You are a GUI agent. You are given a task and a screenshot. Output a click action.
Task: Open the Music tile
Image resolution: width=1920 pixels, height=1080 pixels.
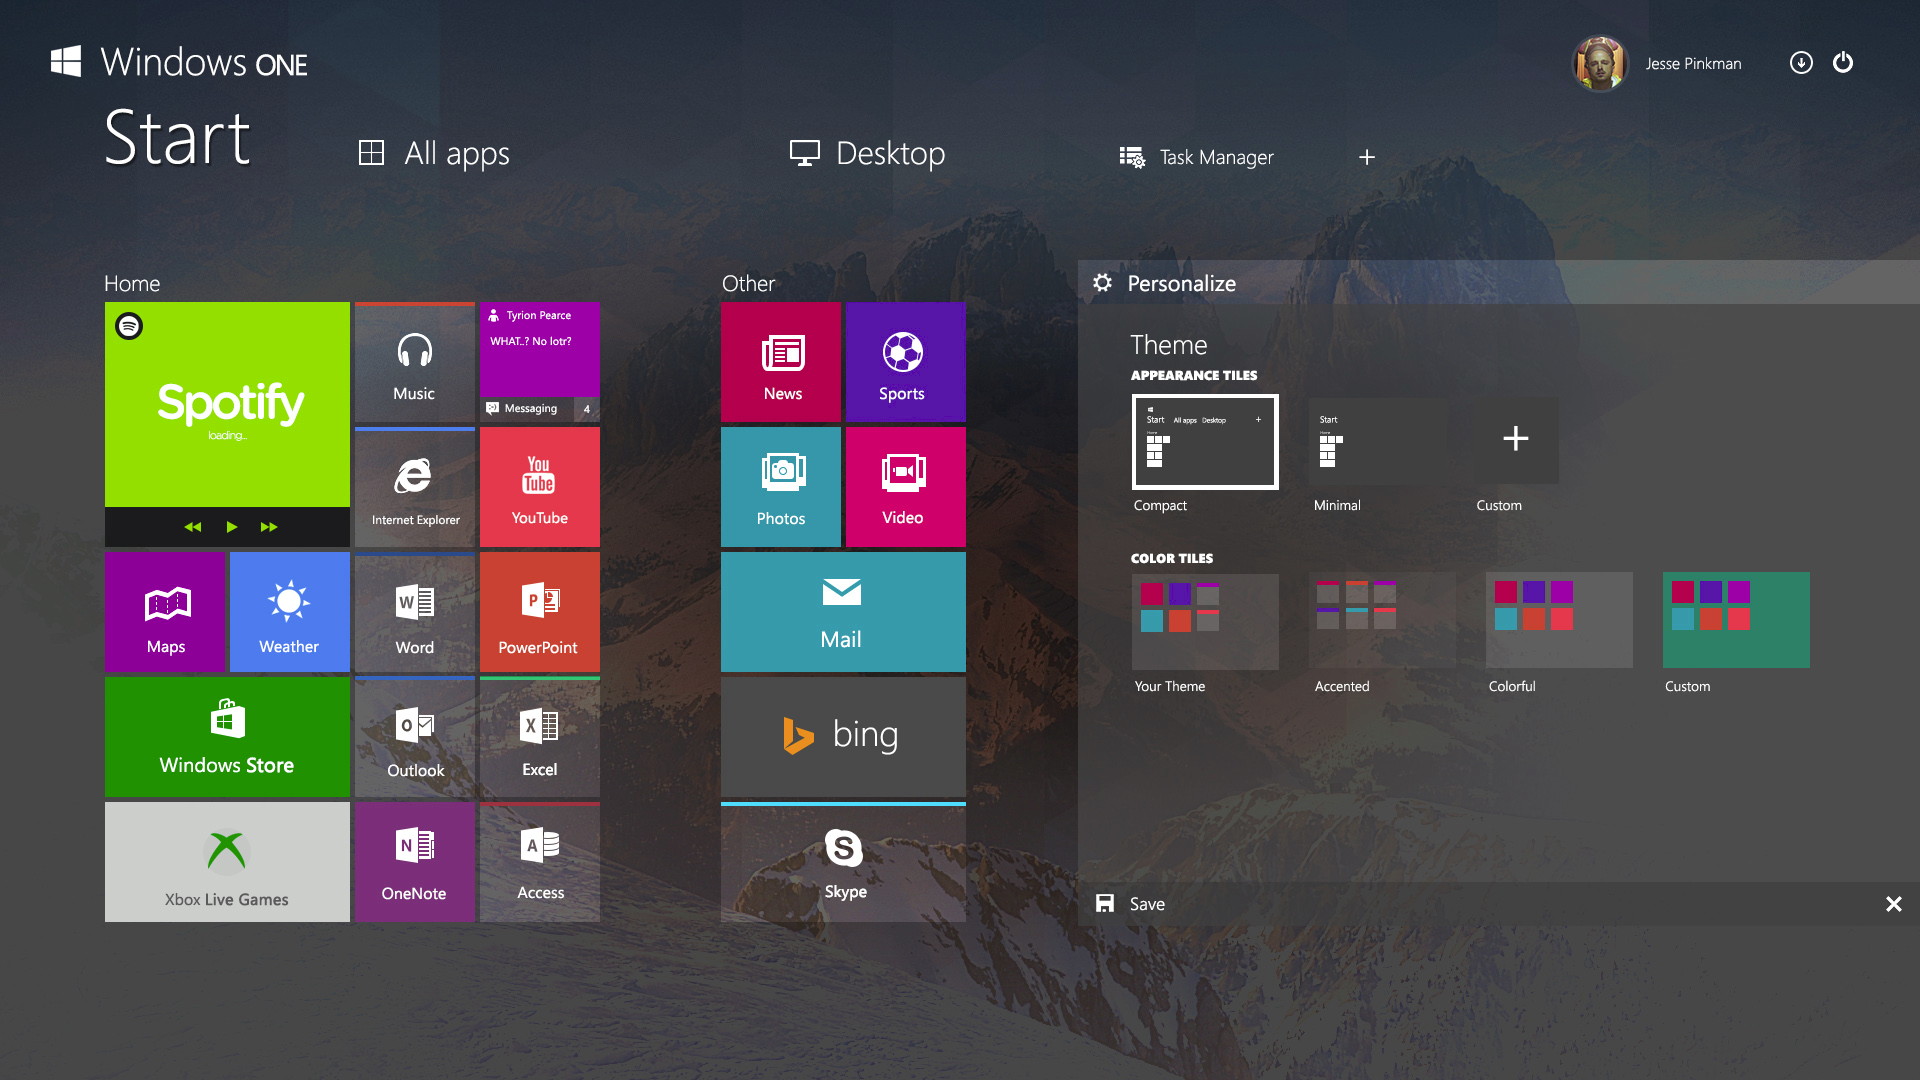pos(415,362)
